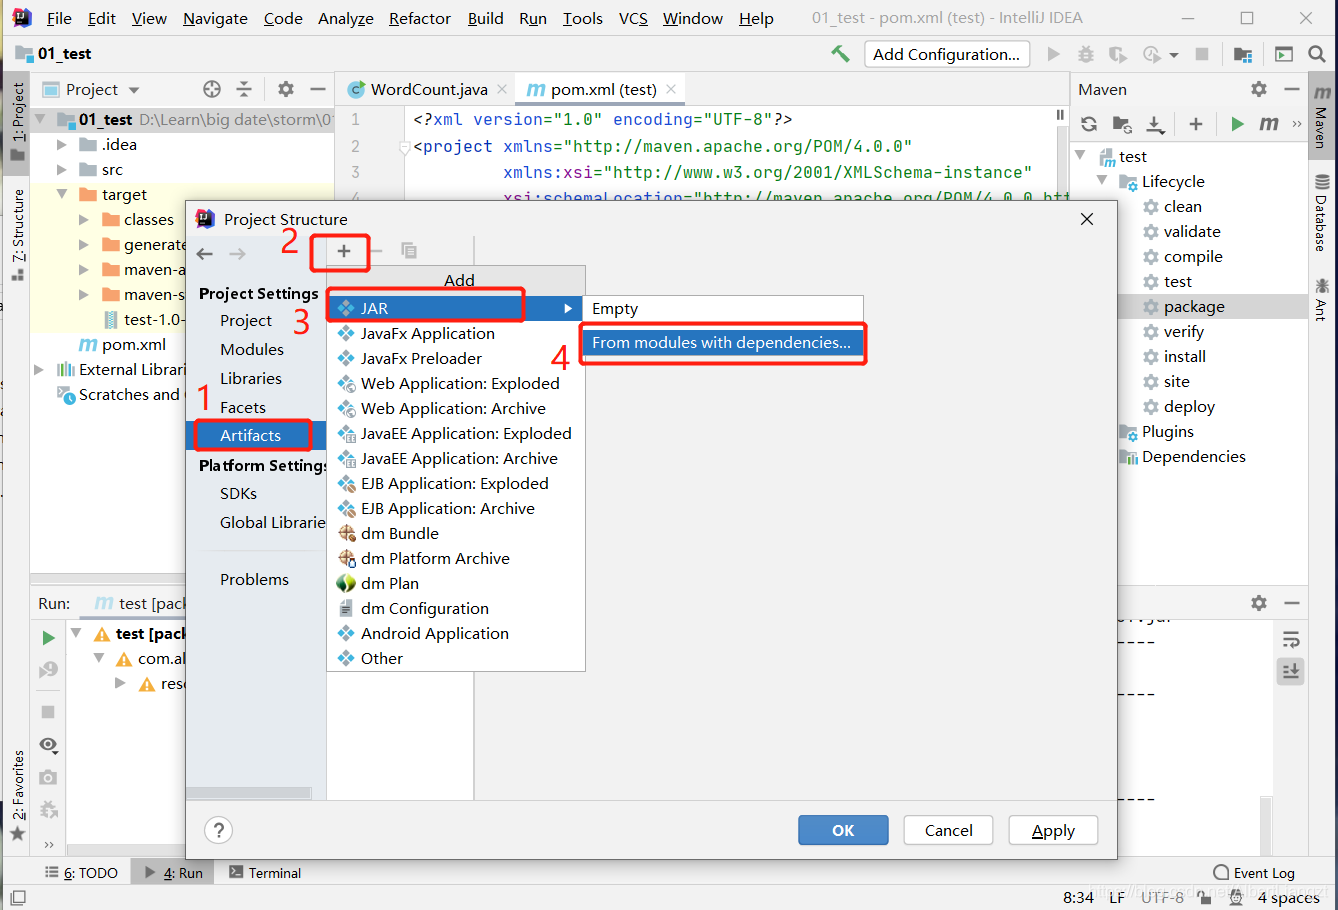Click Add Configuration button
1338x910 pixels.
pyautogui.click(x=946, y=54)
